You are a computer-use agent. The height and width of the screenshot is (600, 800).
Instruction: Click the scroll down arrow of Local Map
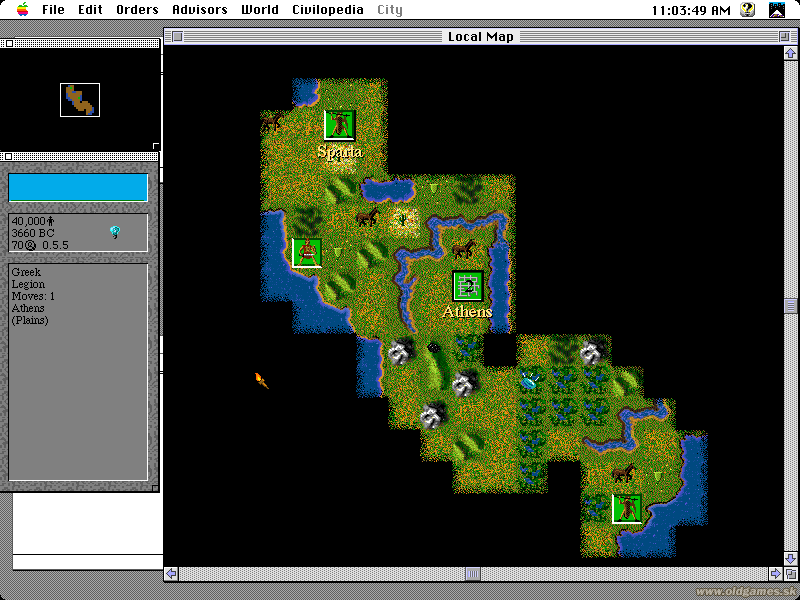coord(790,558)
